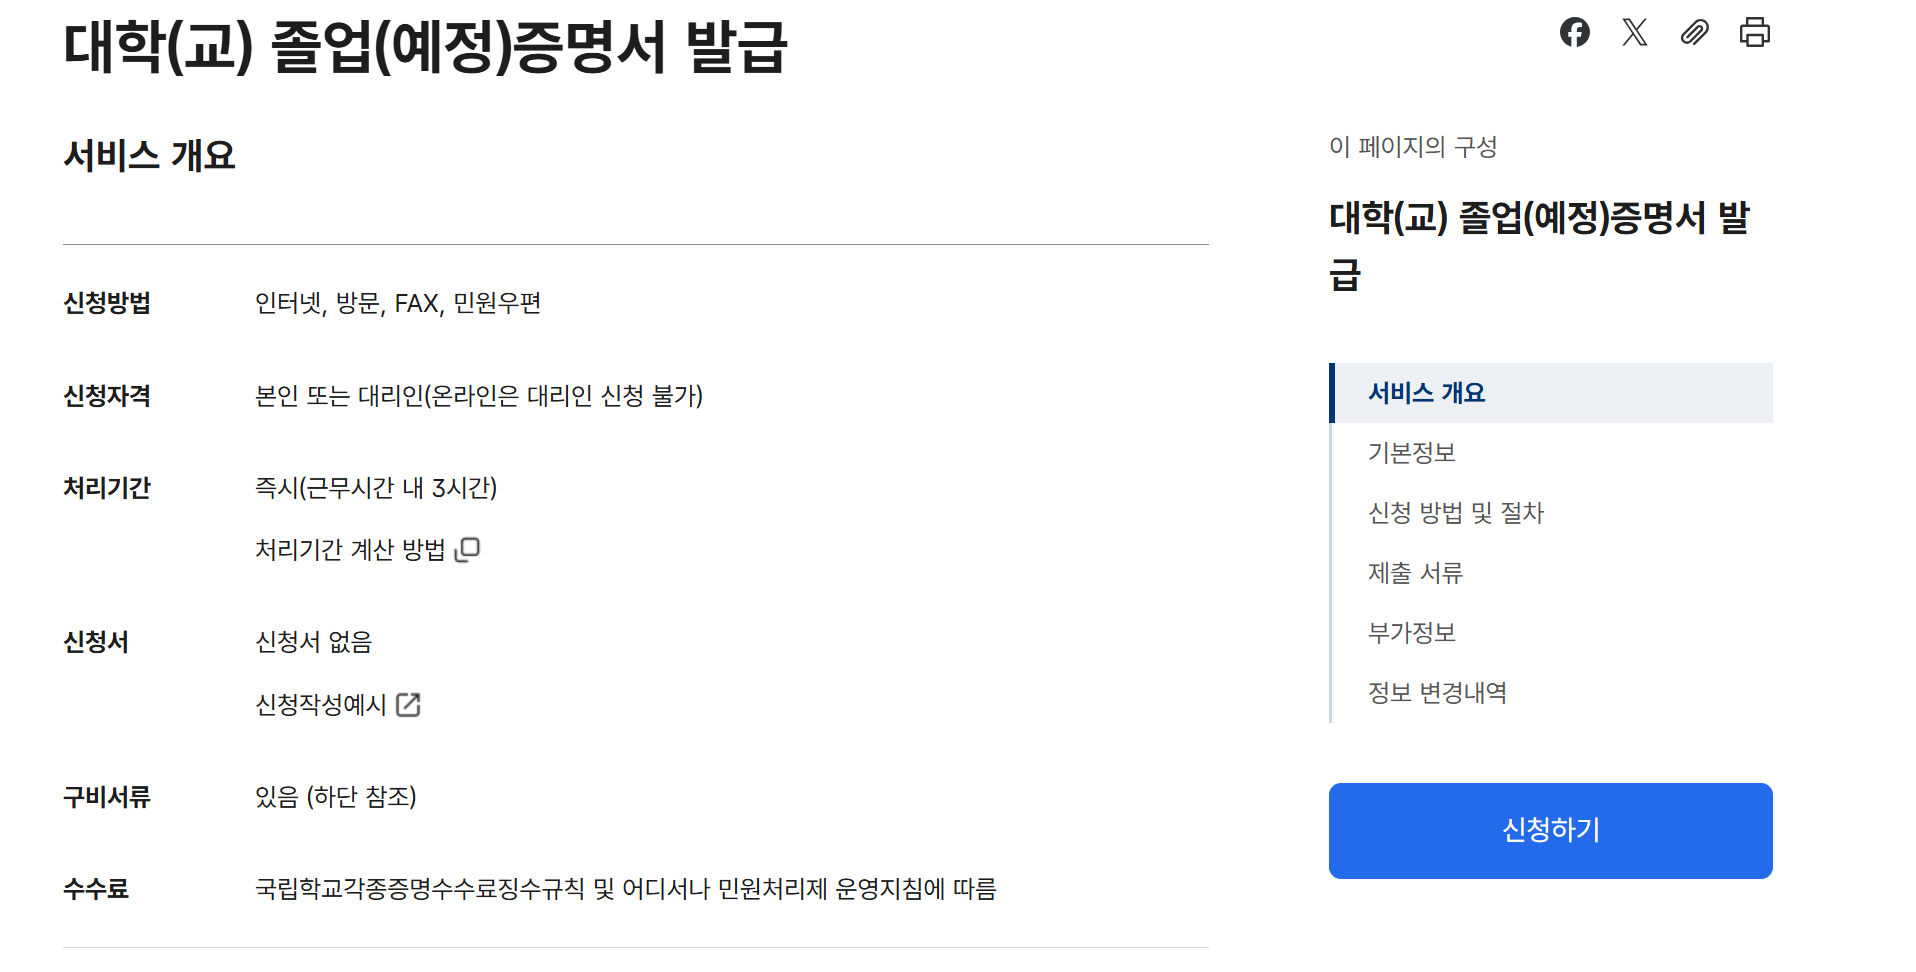Navigate to 신청 방법 및 절차
This screenshot has height=972, width=1916.
coord(1456,513)
